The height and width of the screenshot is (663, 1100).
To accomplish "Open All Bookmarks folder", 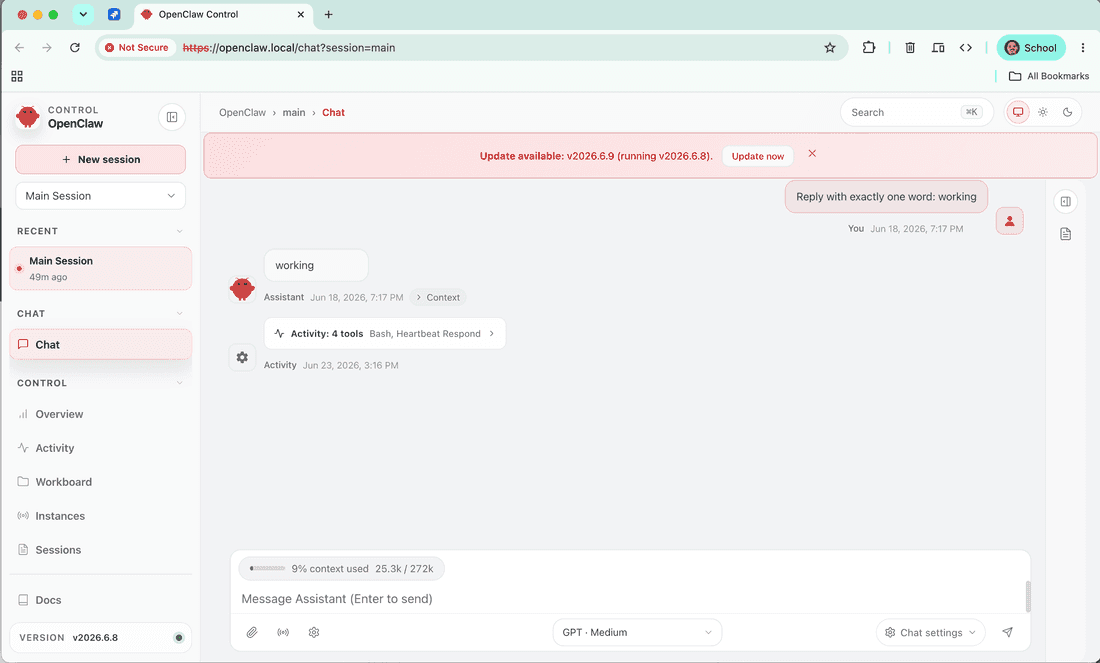I will [1049, 76].
